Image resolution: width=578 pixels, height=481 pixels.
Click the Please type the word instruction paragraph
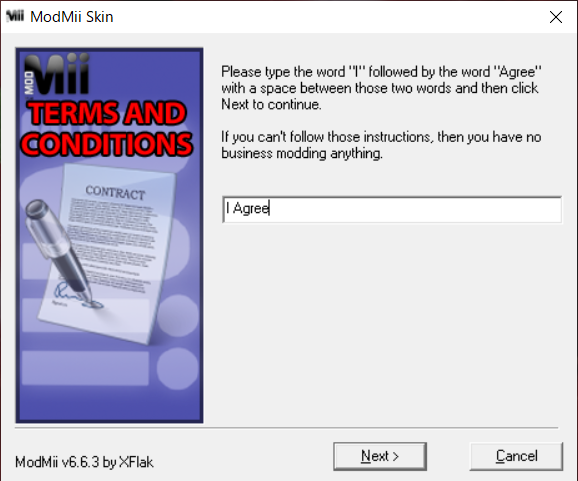pyautogui.click(x=381, y=88)
